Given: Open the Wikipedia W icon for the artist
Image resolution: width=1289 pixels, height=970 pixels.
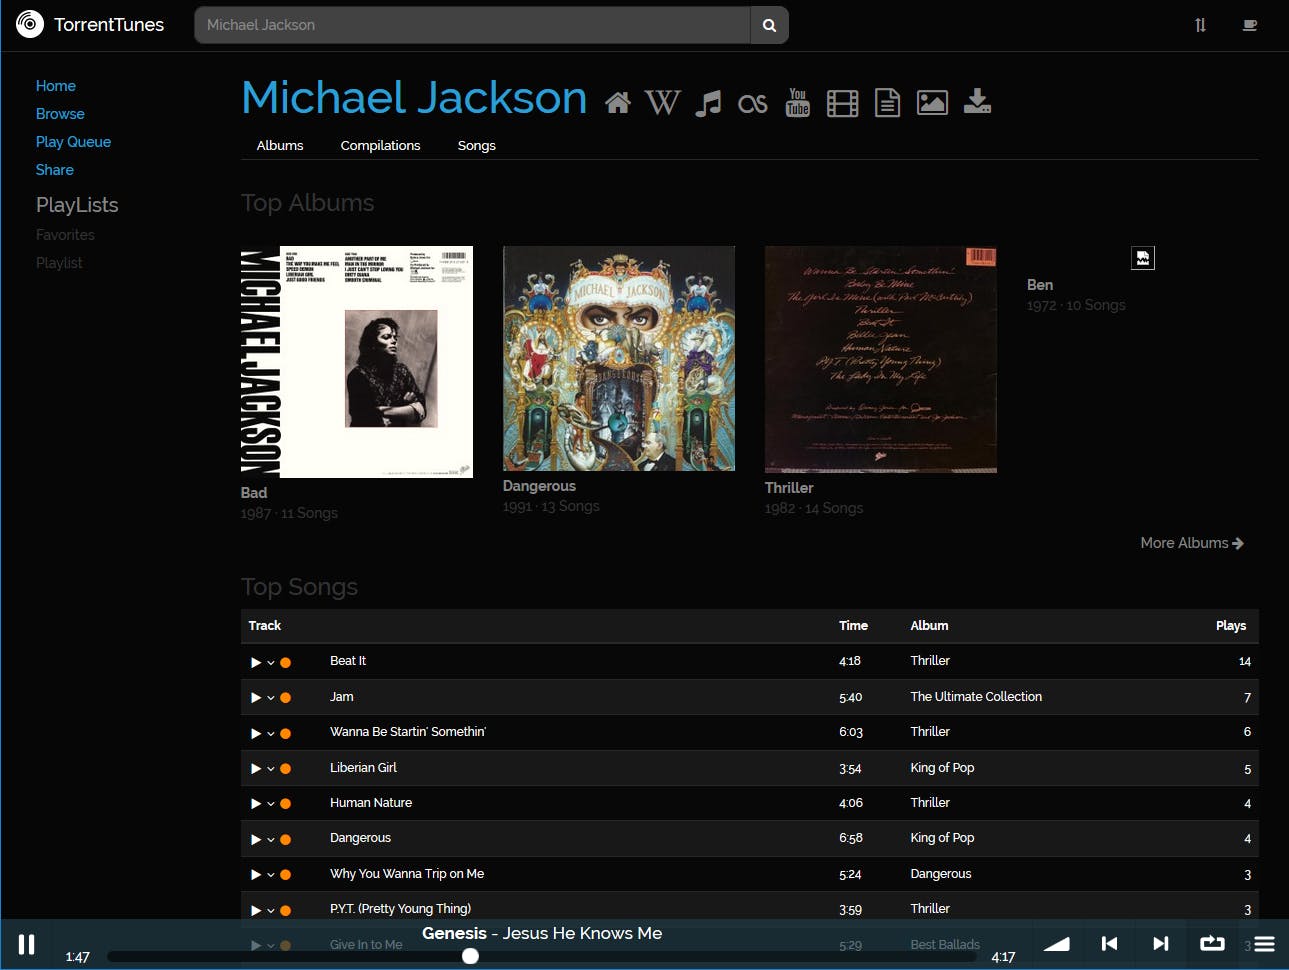Looking at the screenshot, I should click(662, 102).
